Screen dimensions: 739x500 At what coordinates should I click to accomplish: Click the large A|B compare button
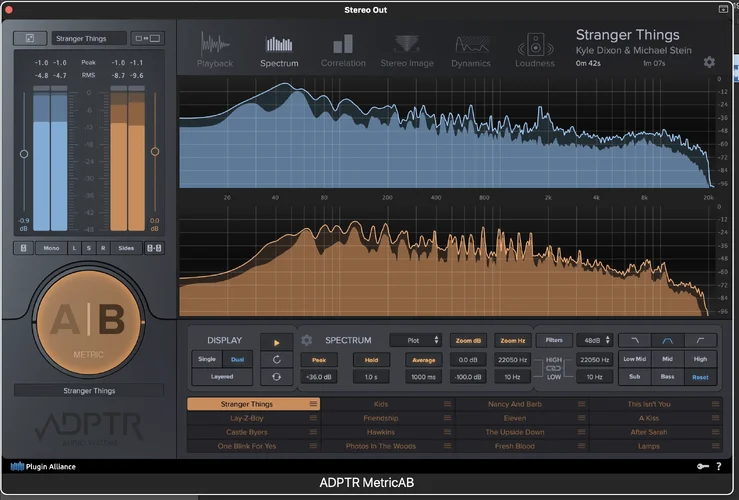(x=88, y=322)
